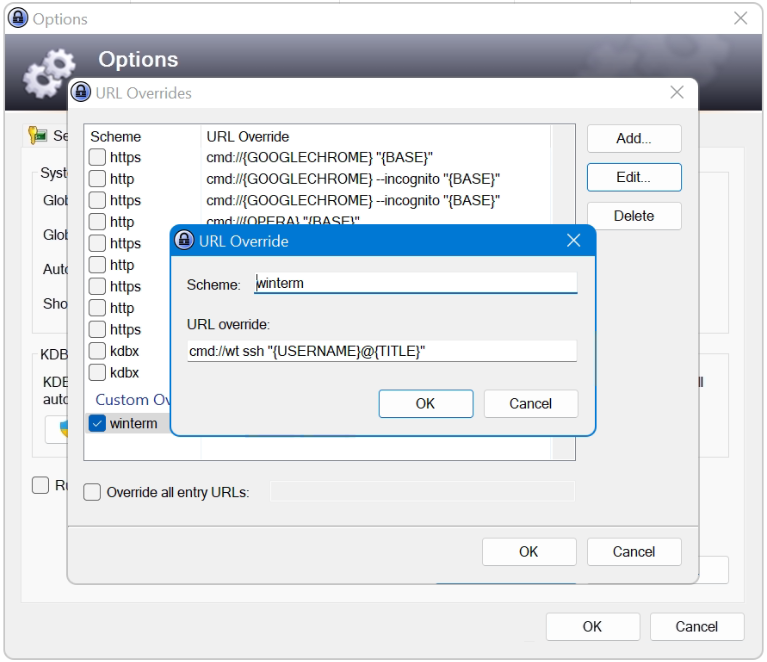Click Cancel at bottom of Options window
Image resolution: width=767 pixels, height=662 pixels.
697,627
